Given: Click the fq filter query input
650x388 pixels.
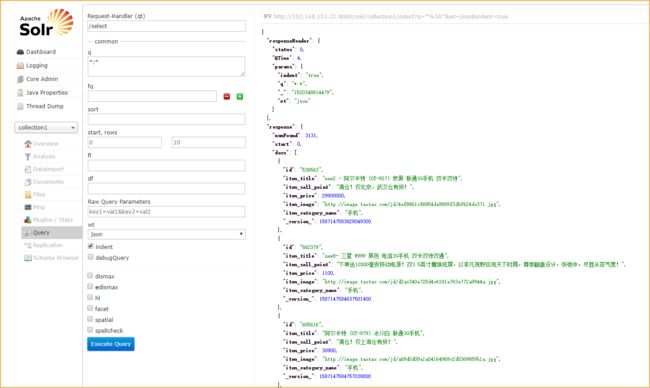Looking at the screenshot, I should point(152,96).
